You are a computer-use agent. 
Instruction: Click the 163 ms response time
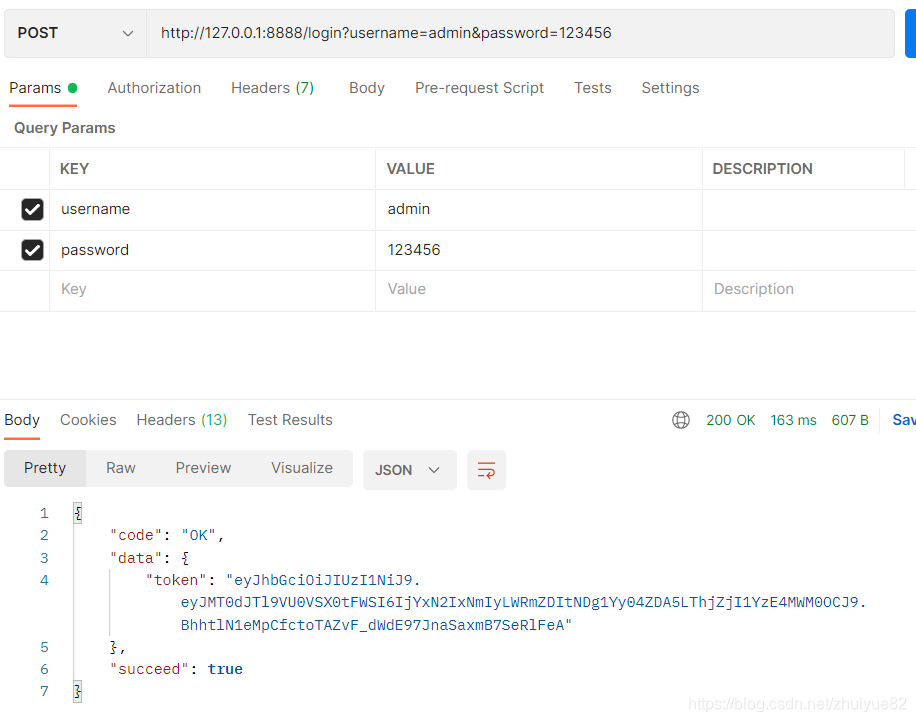793,420
